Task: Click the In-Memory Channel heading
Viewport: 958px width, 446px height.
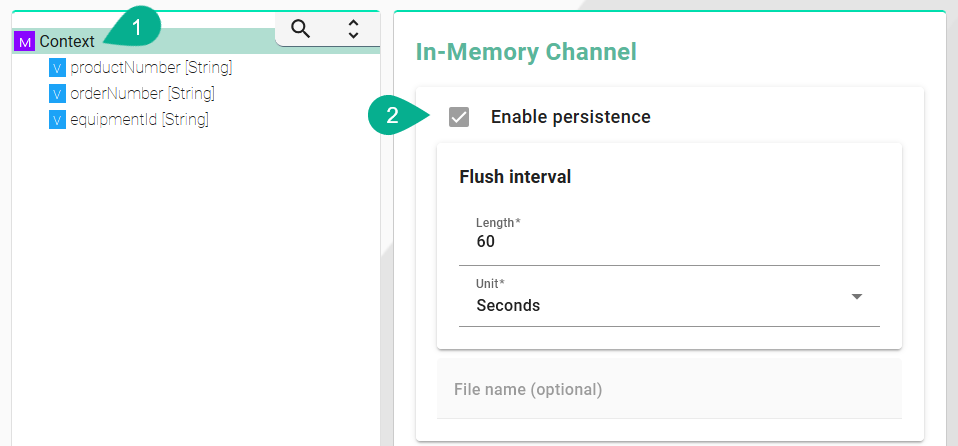Action: tap(526, 52)
